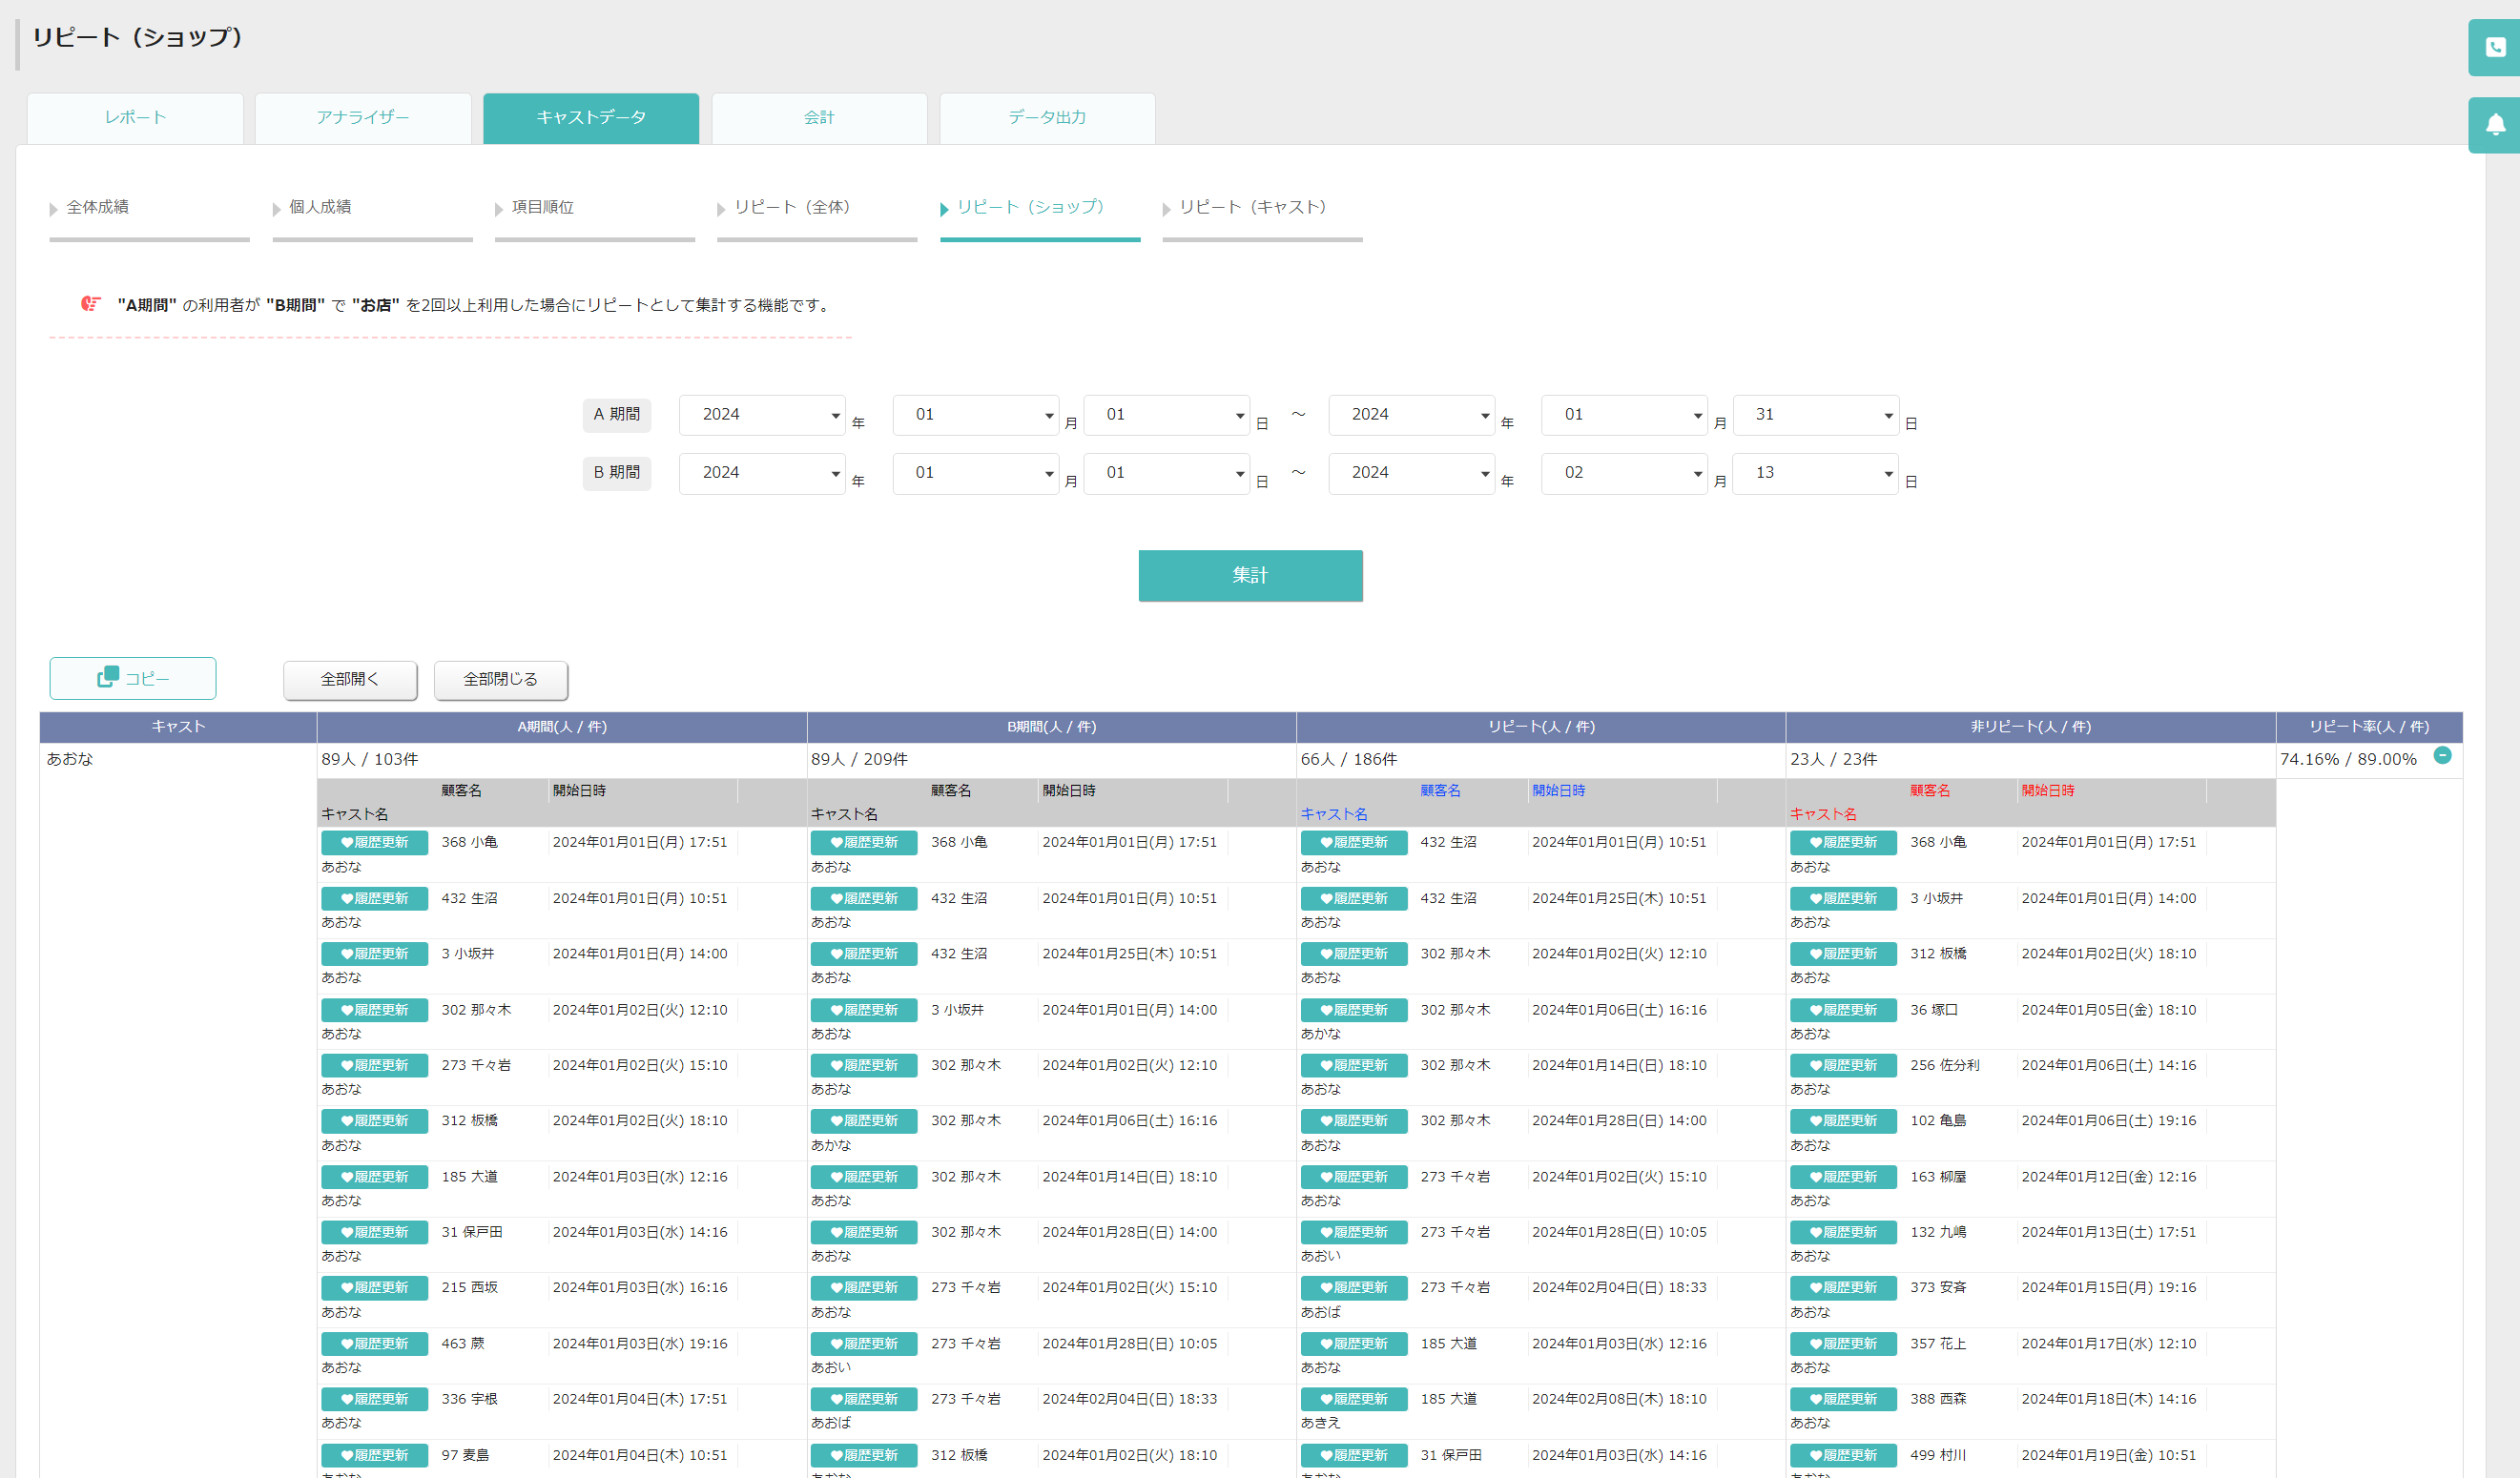This screenshot has width=2520, height=1478.
Task: Click 履歴更新 for 273 千々岩 in A期間
Action: point(374,1065)
